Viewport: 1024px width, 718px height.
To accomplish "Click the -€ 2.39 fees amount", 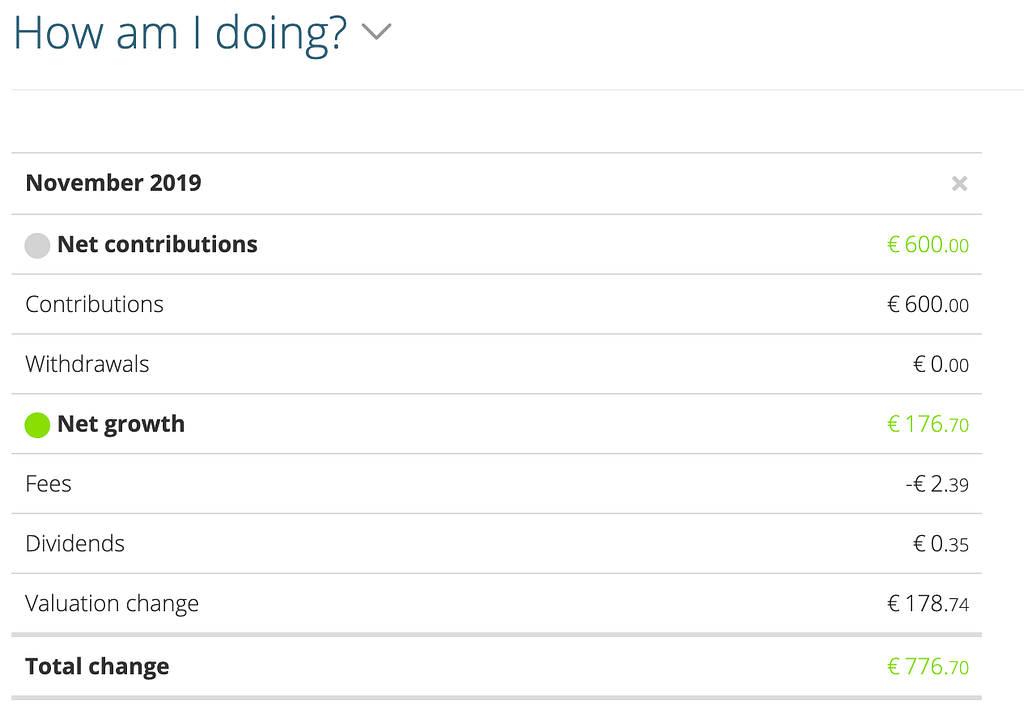I will click(x=937, y=484).
